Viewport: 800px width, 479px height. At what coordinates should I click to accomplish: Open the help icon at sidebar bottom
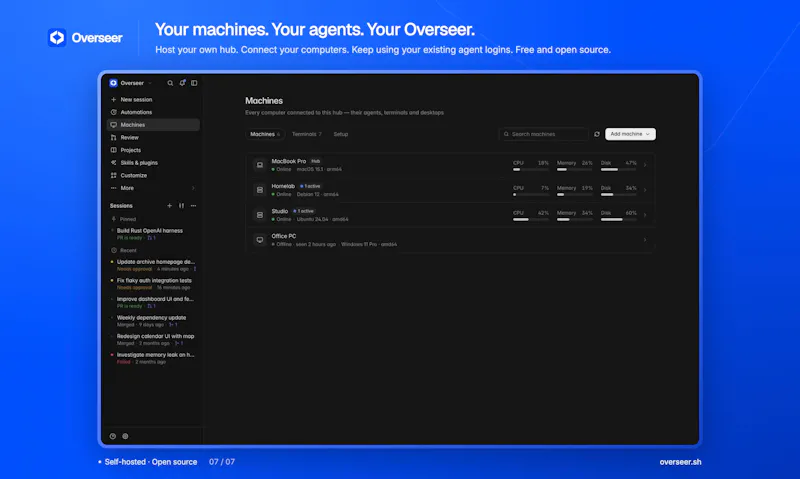[x=113, y=436]
